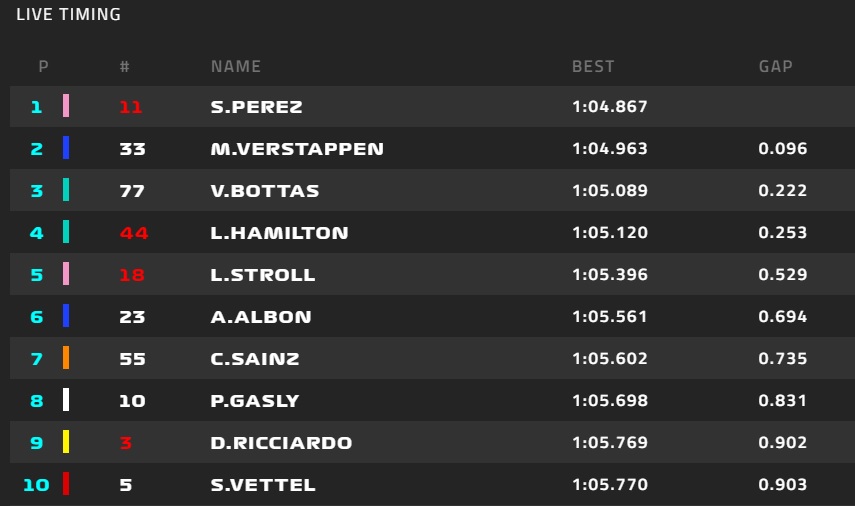Click the L.STROLL driver name

(263, 275)
